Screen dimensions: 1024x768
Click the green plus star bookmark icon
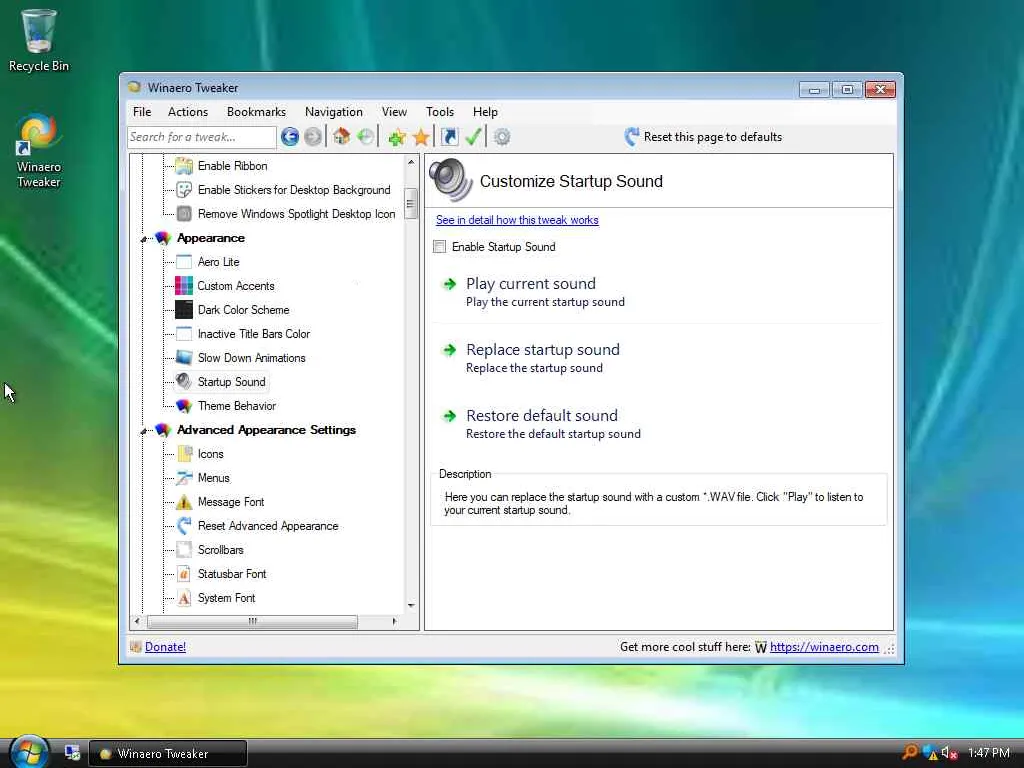(396, 136)
